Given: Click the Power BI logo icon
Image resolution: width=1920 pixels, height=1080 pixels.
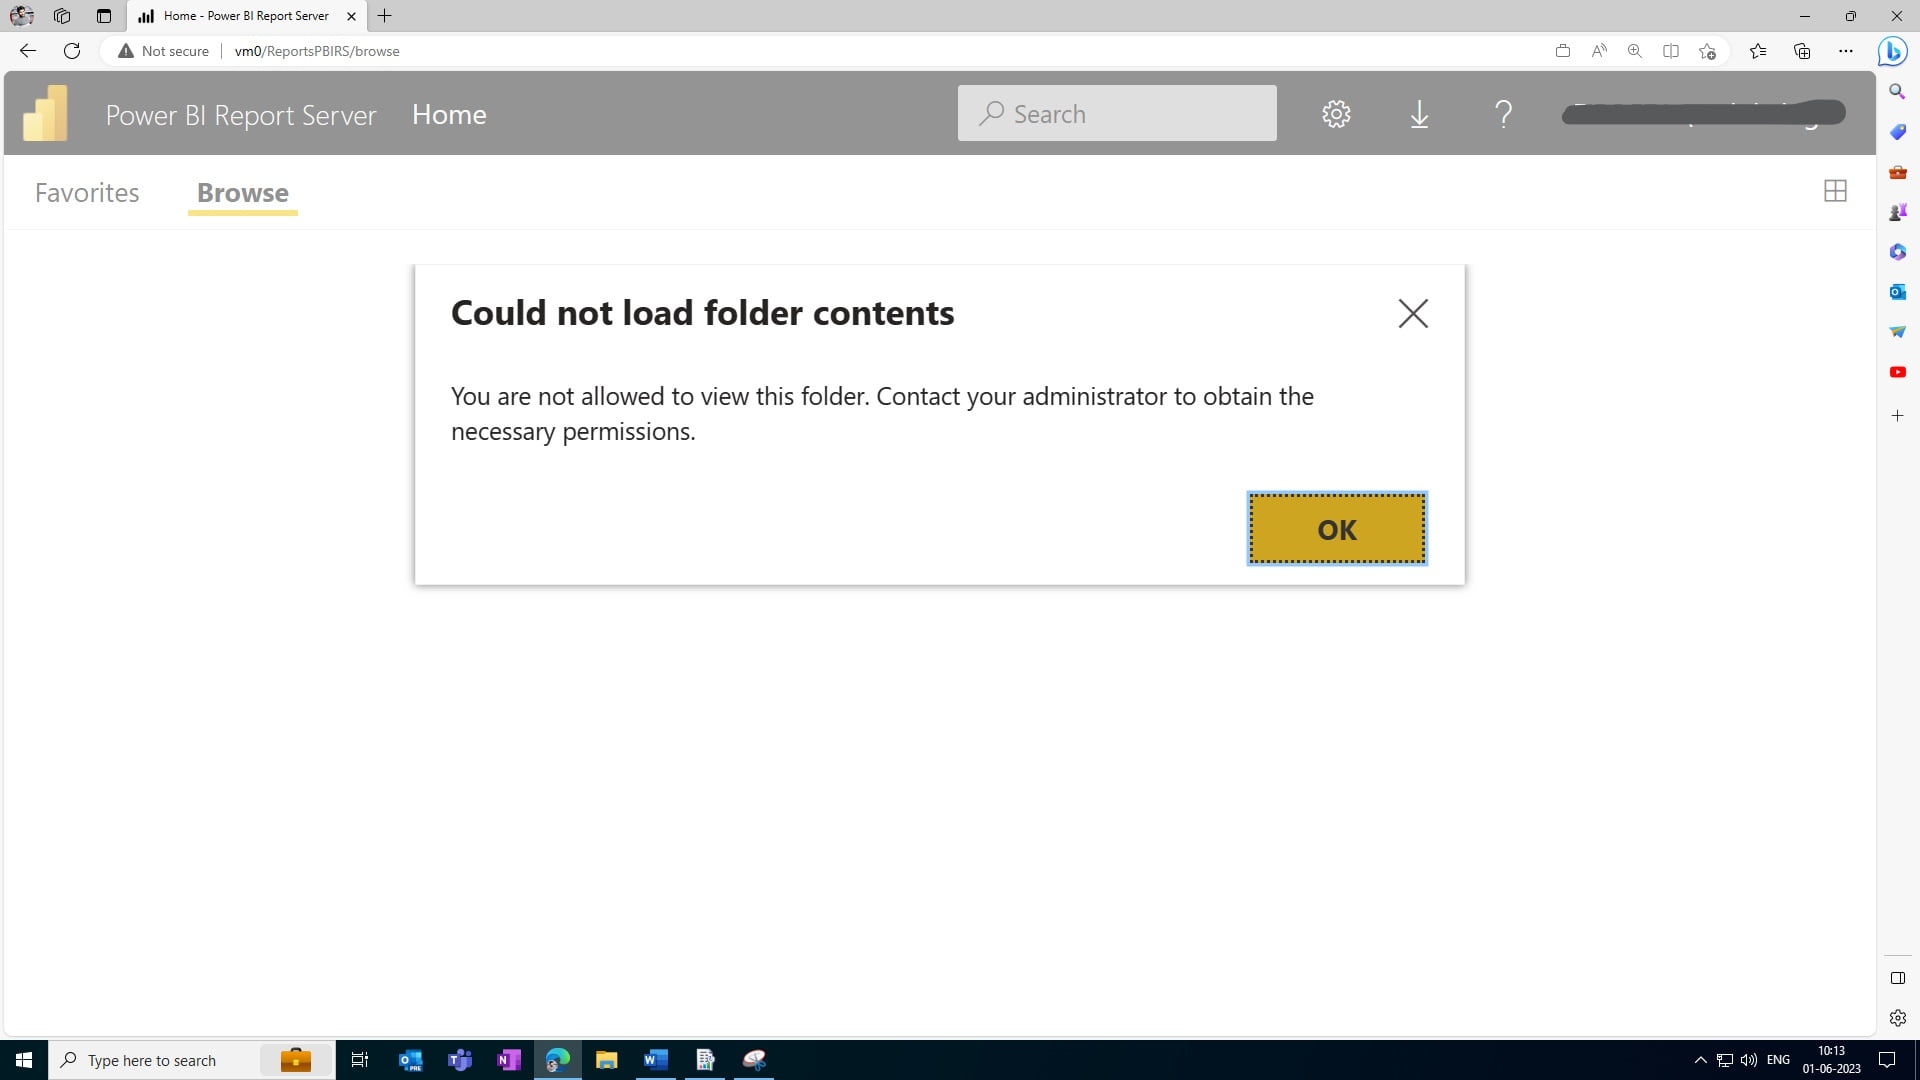Looking at the screenshot, I should [46, 113].
